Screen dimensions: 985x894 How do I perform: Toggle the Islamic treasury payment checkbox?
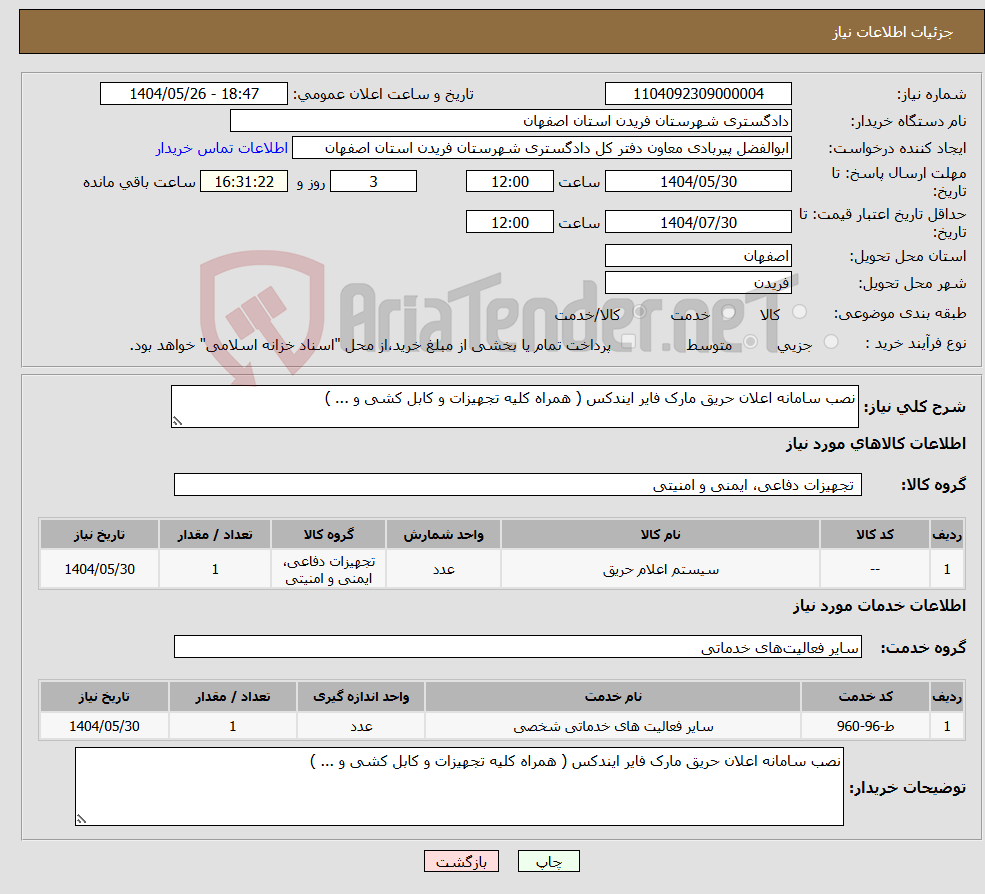click(628, 342)
